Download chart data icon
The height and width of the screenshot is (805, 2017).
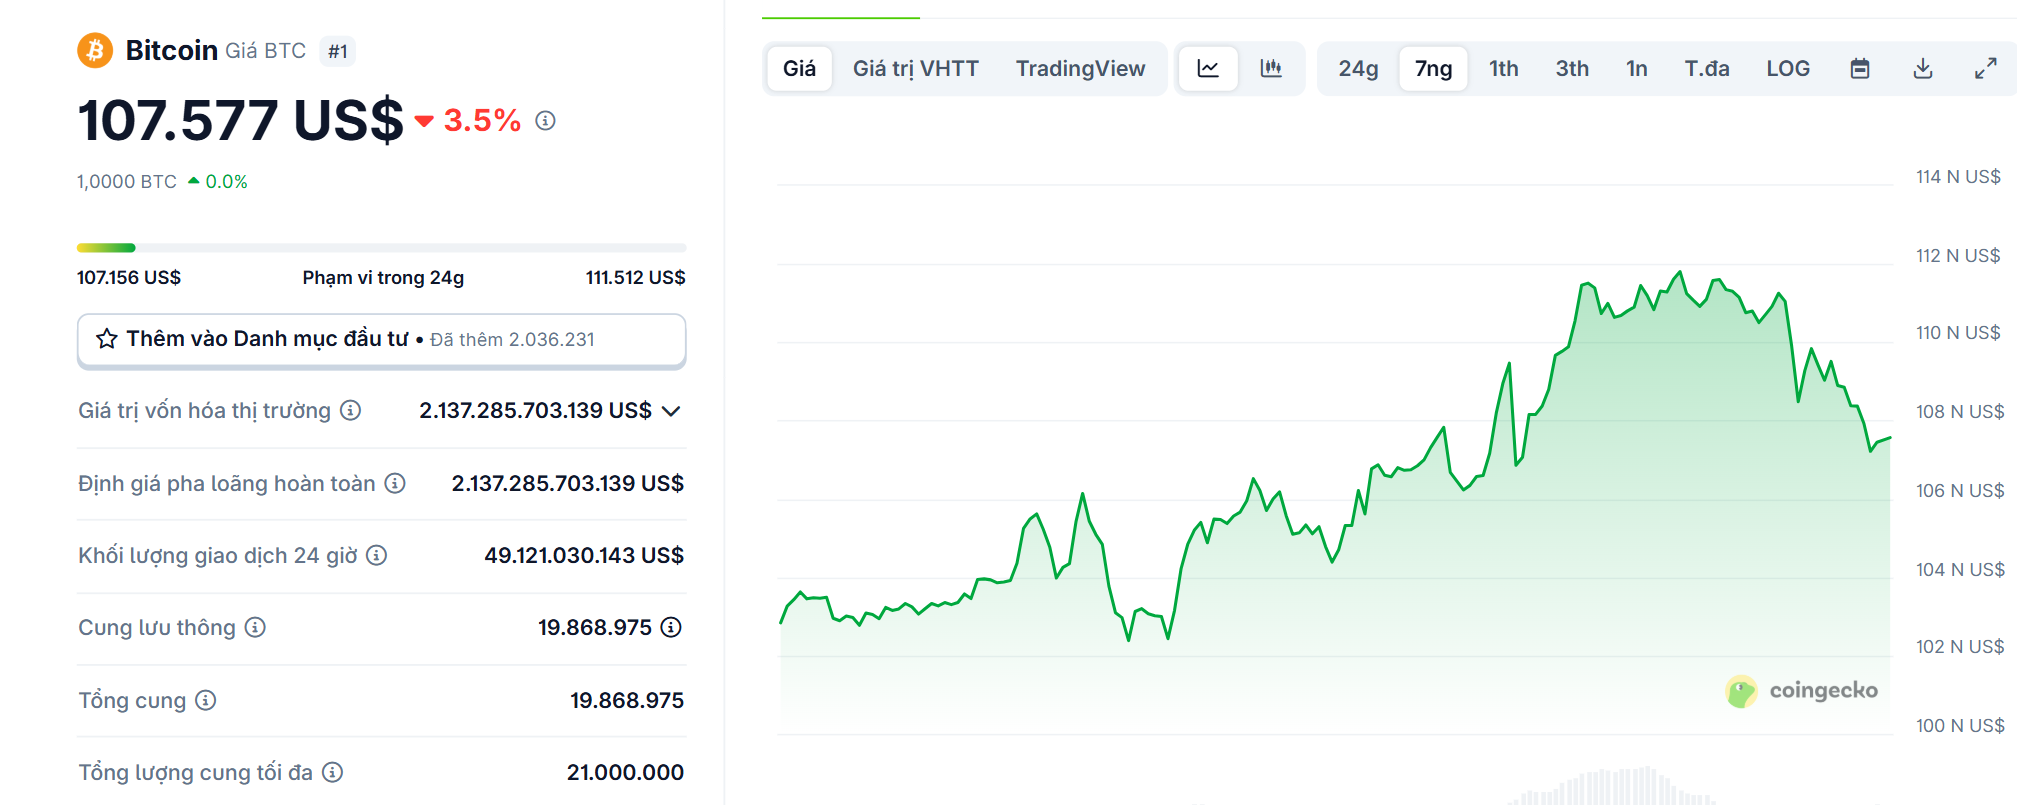click(1923, 68)
